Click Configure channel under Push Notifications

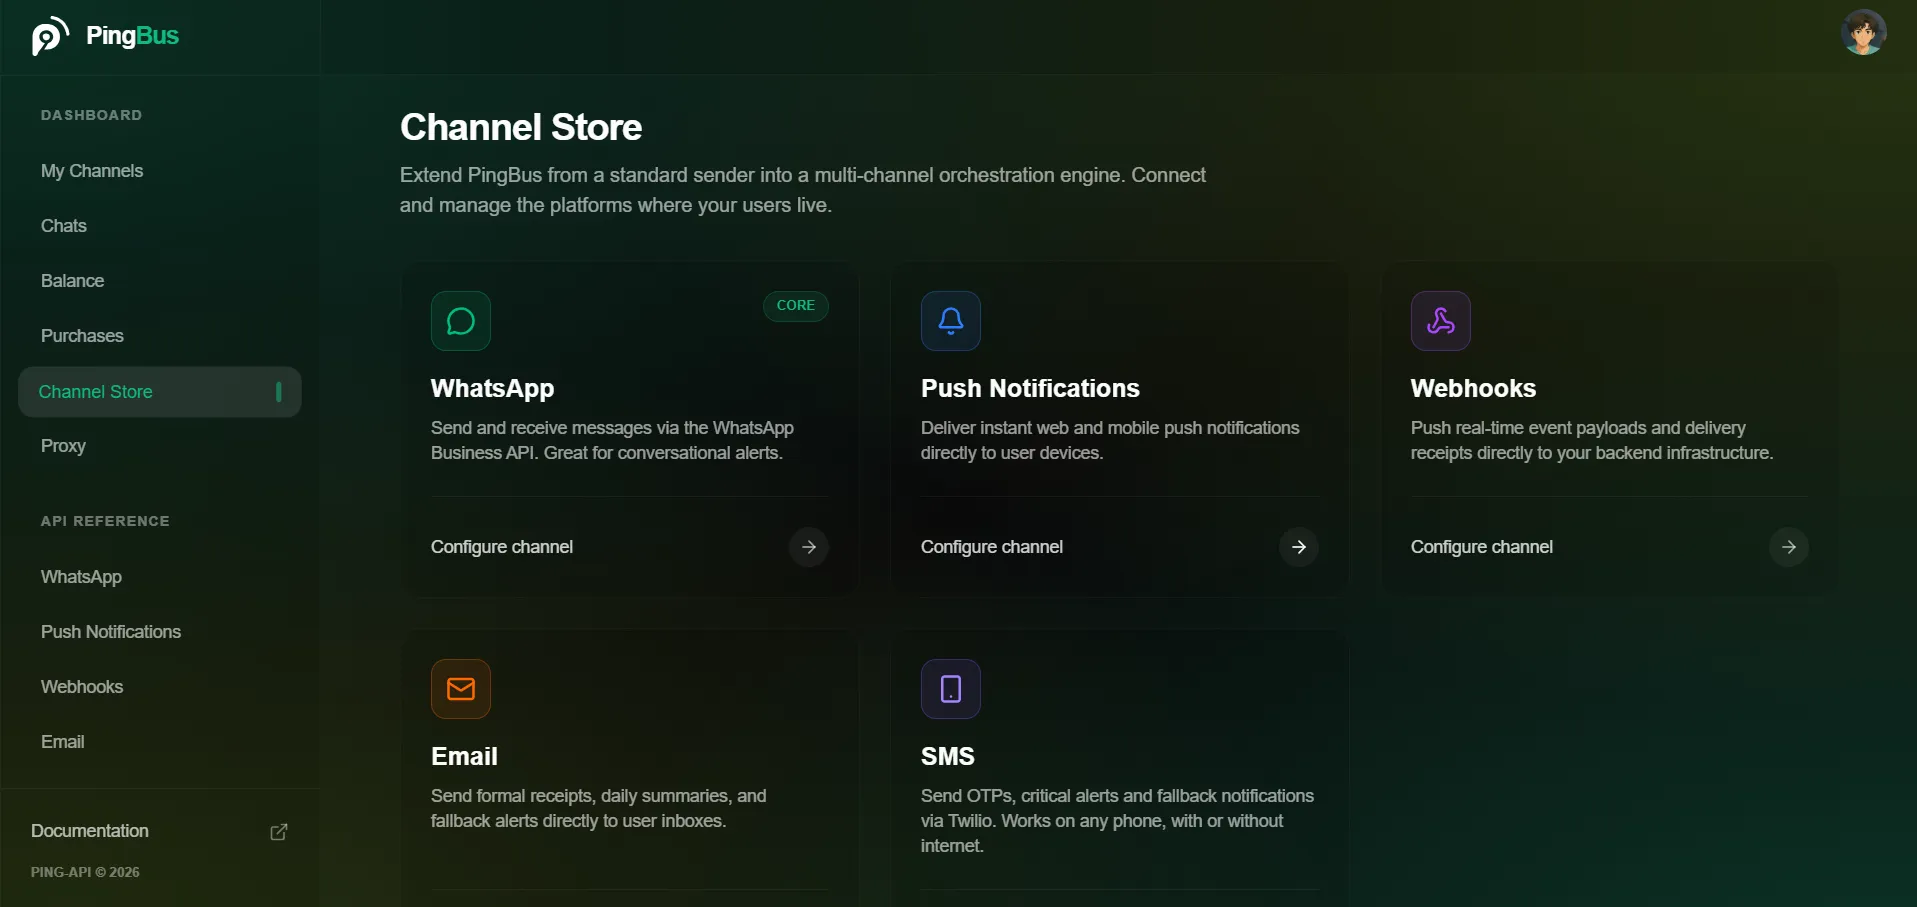click(x=992, y=547)
